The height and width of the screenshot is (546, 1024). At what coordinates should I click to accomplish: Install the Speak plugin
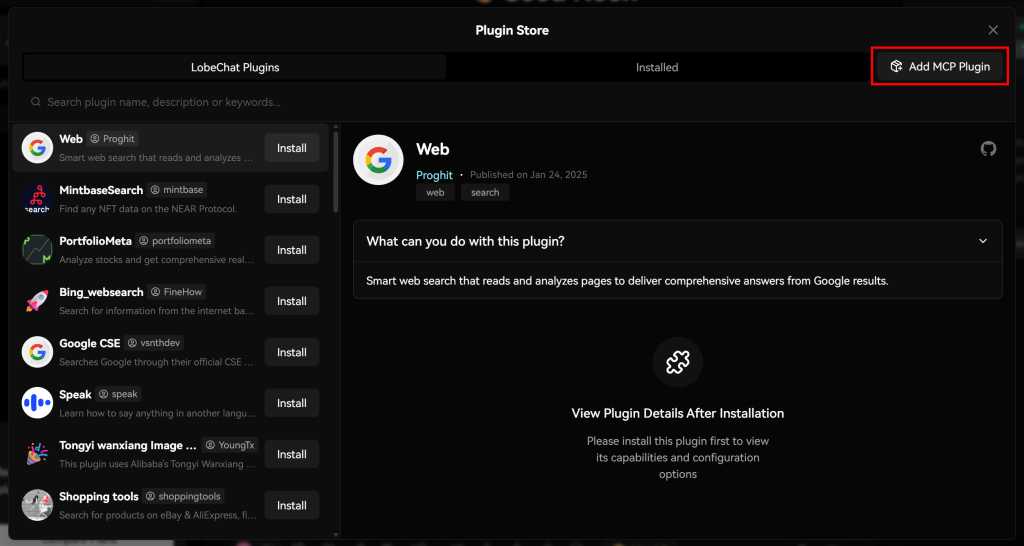pos(292,403)
